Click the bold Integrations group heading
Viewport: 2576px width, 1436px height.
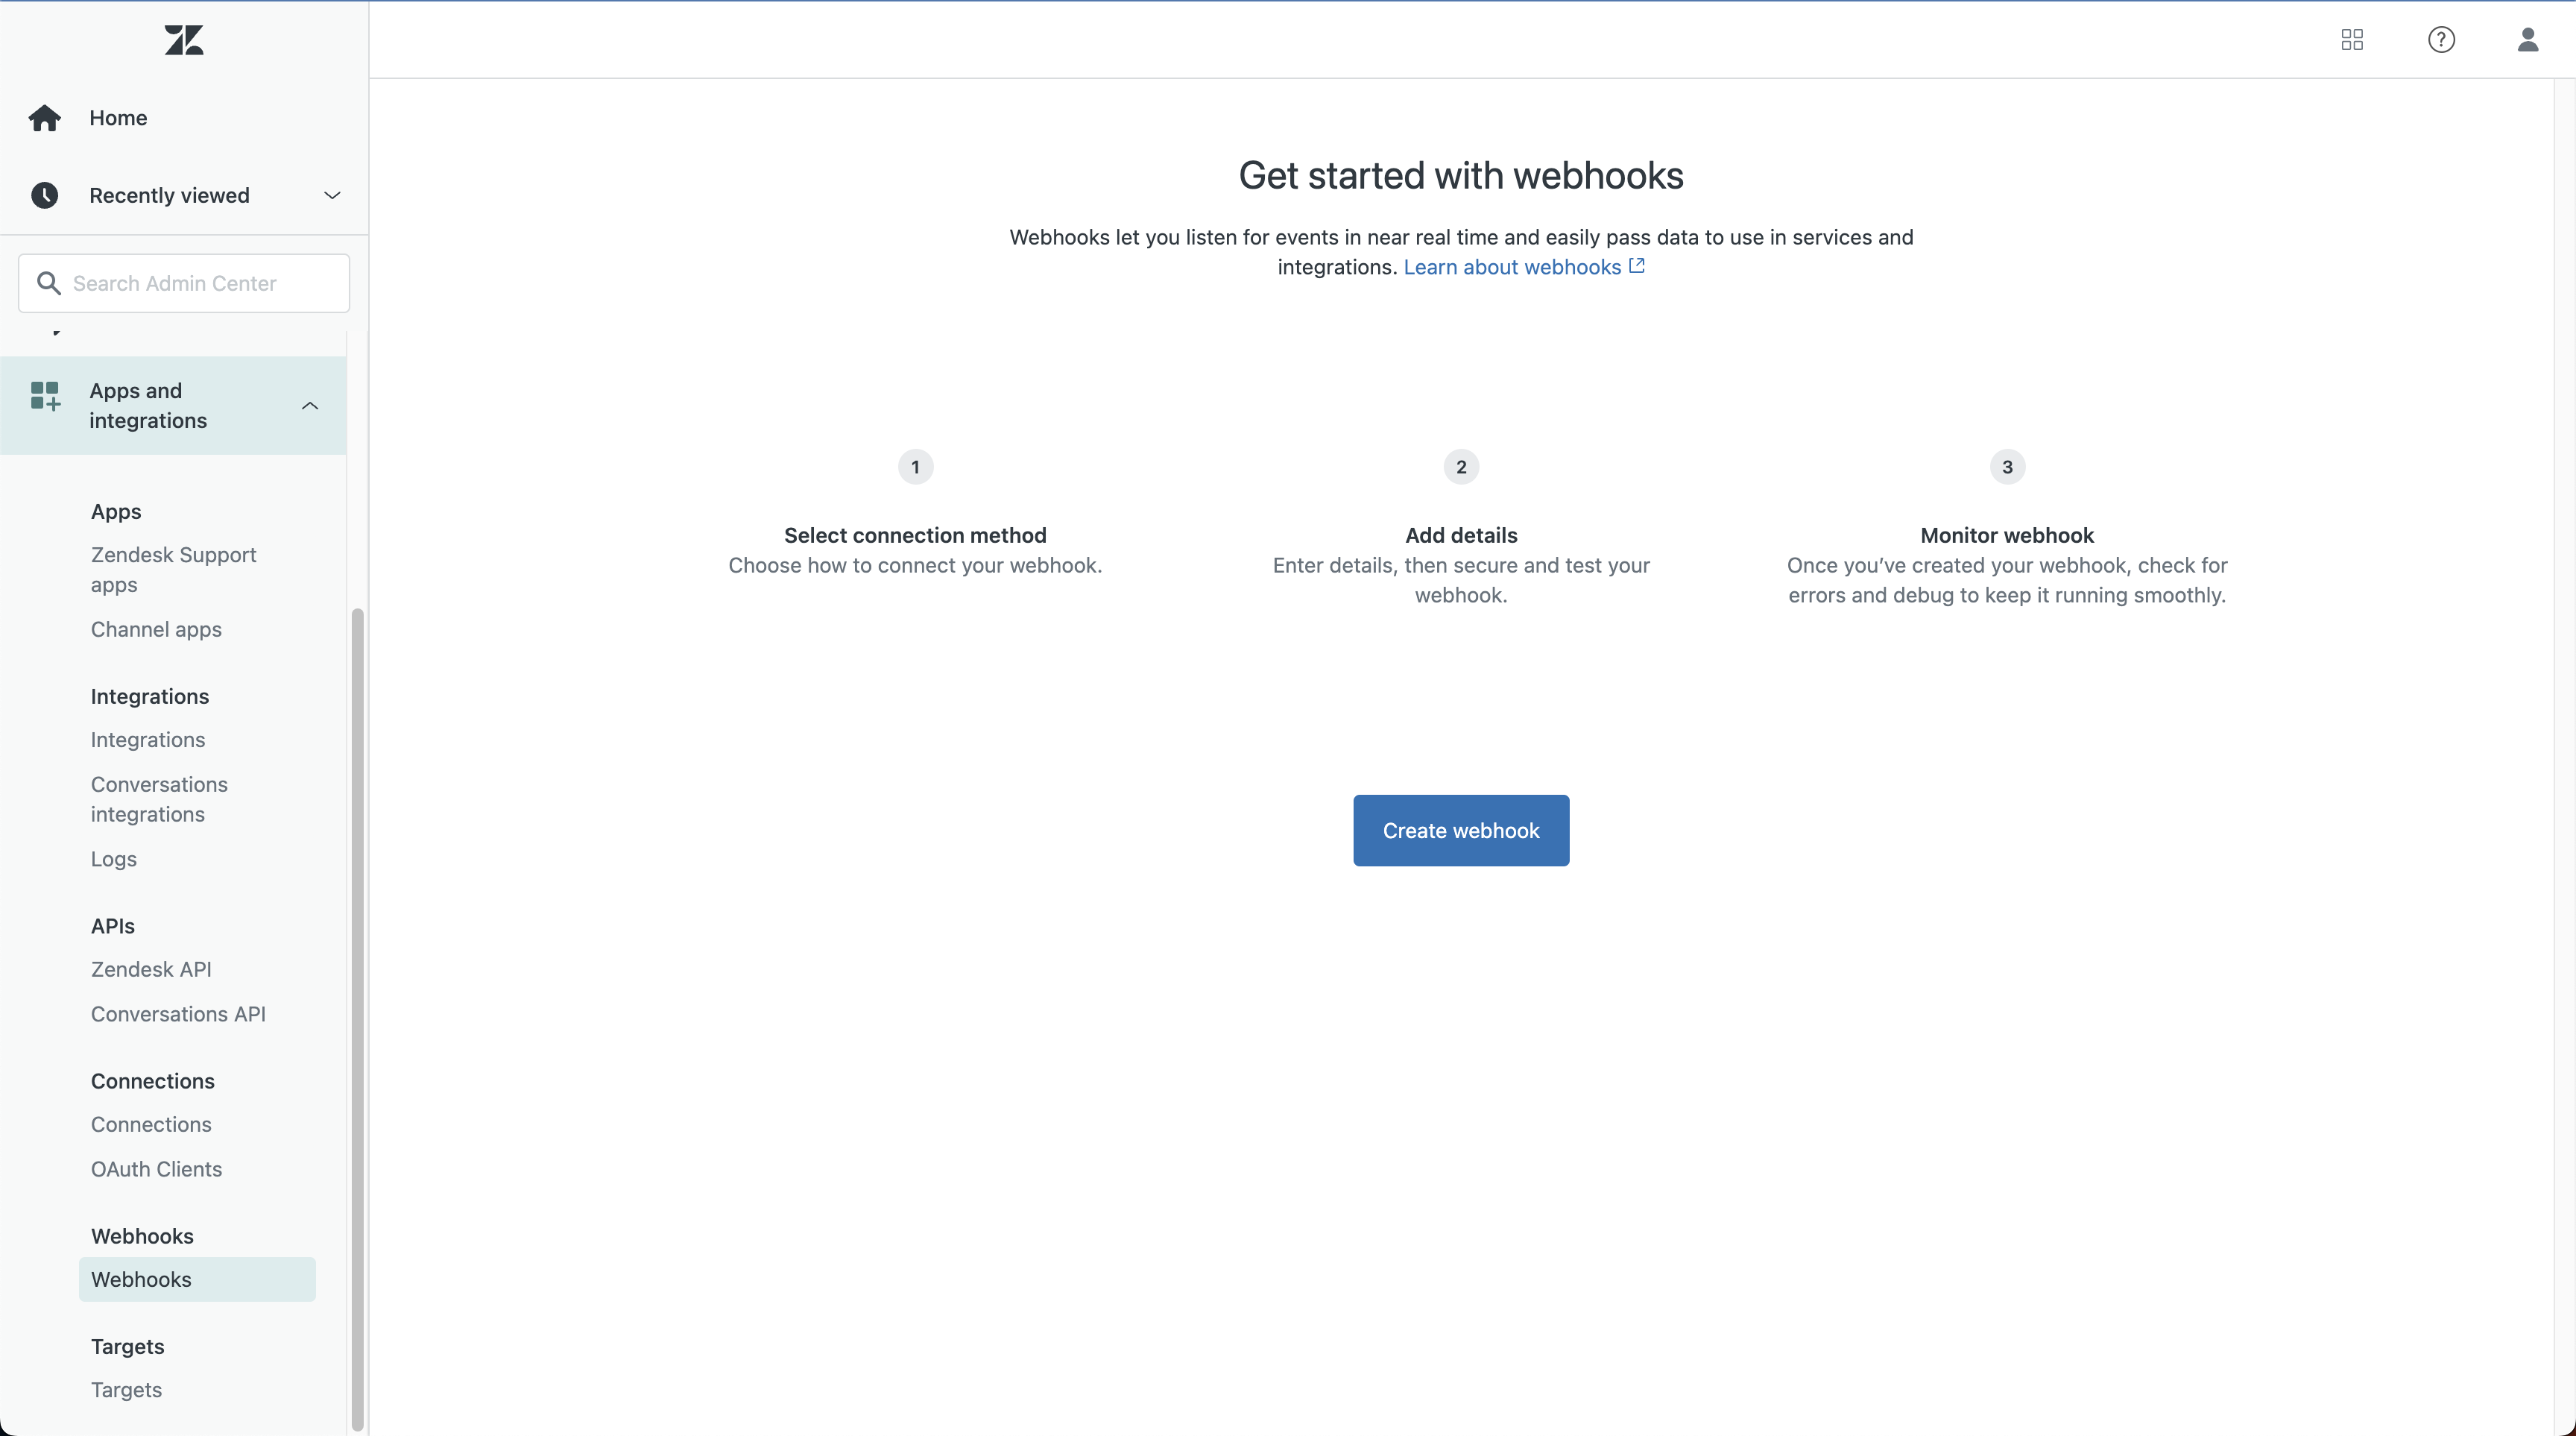tap(150, 696)
